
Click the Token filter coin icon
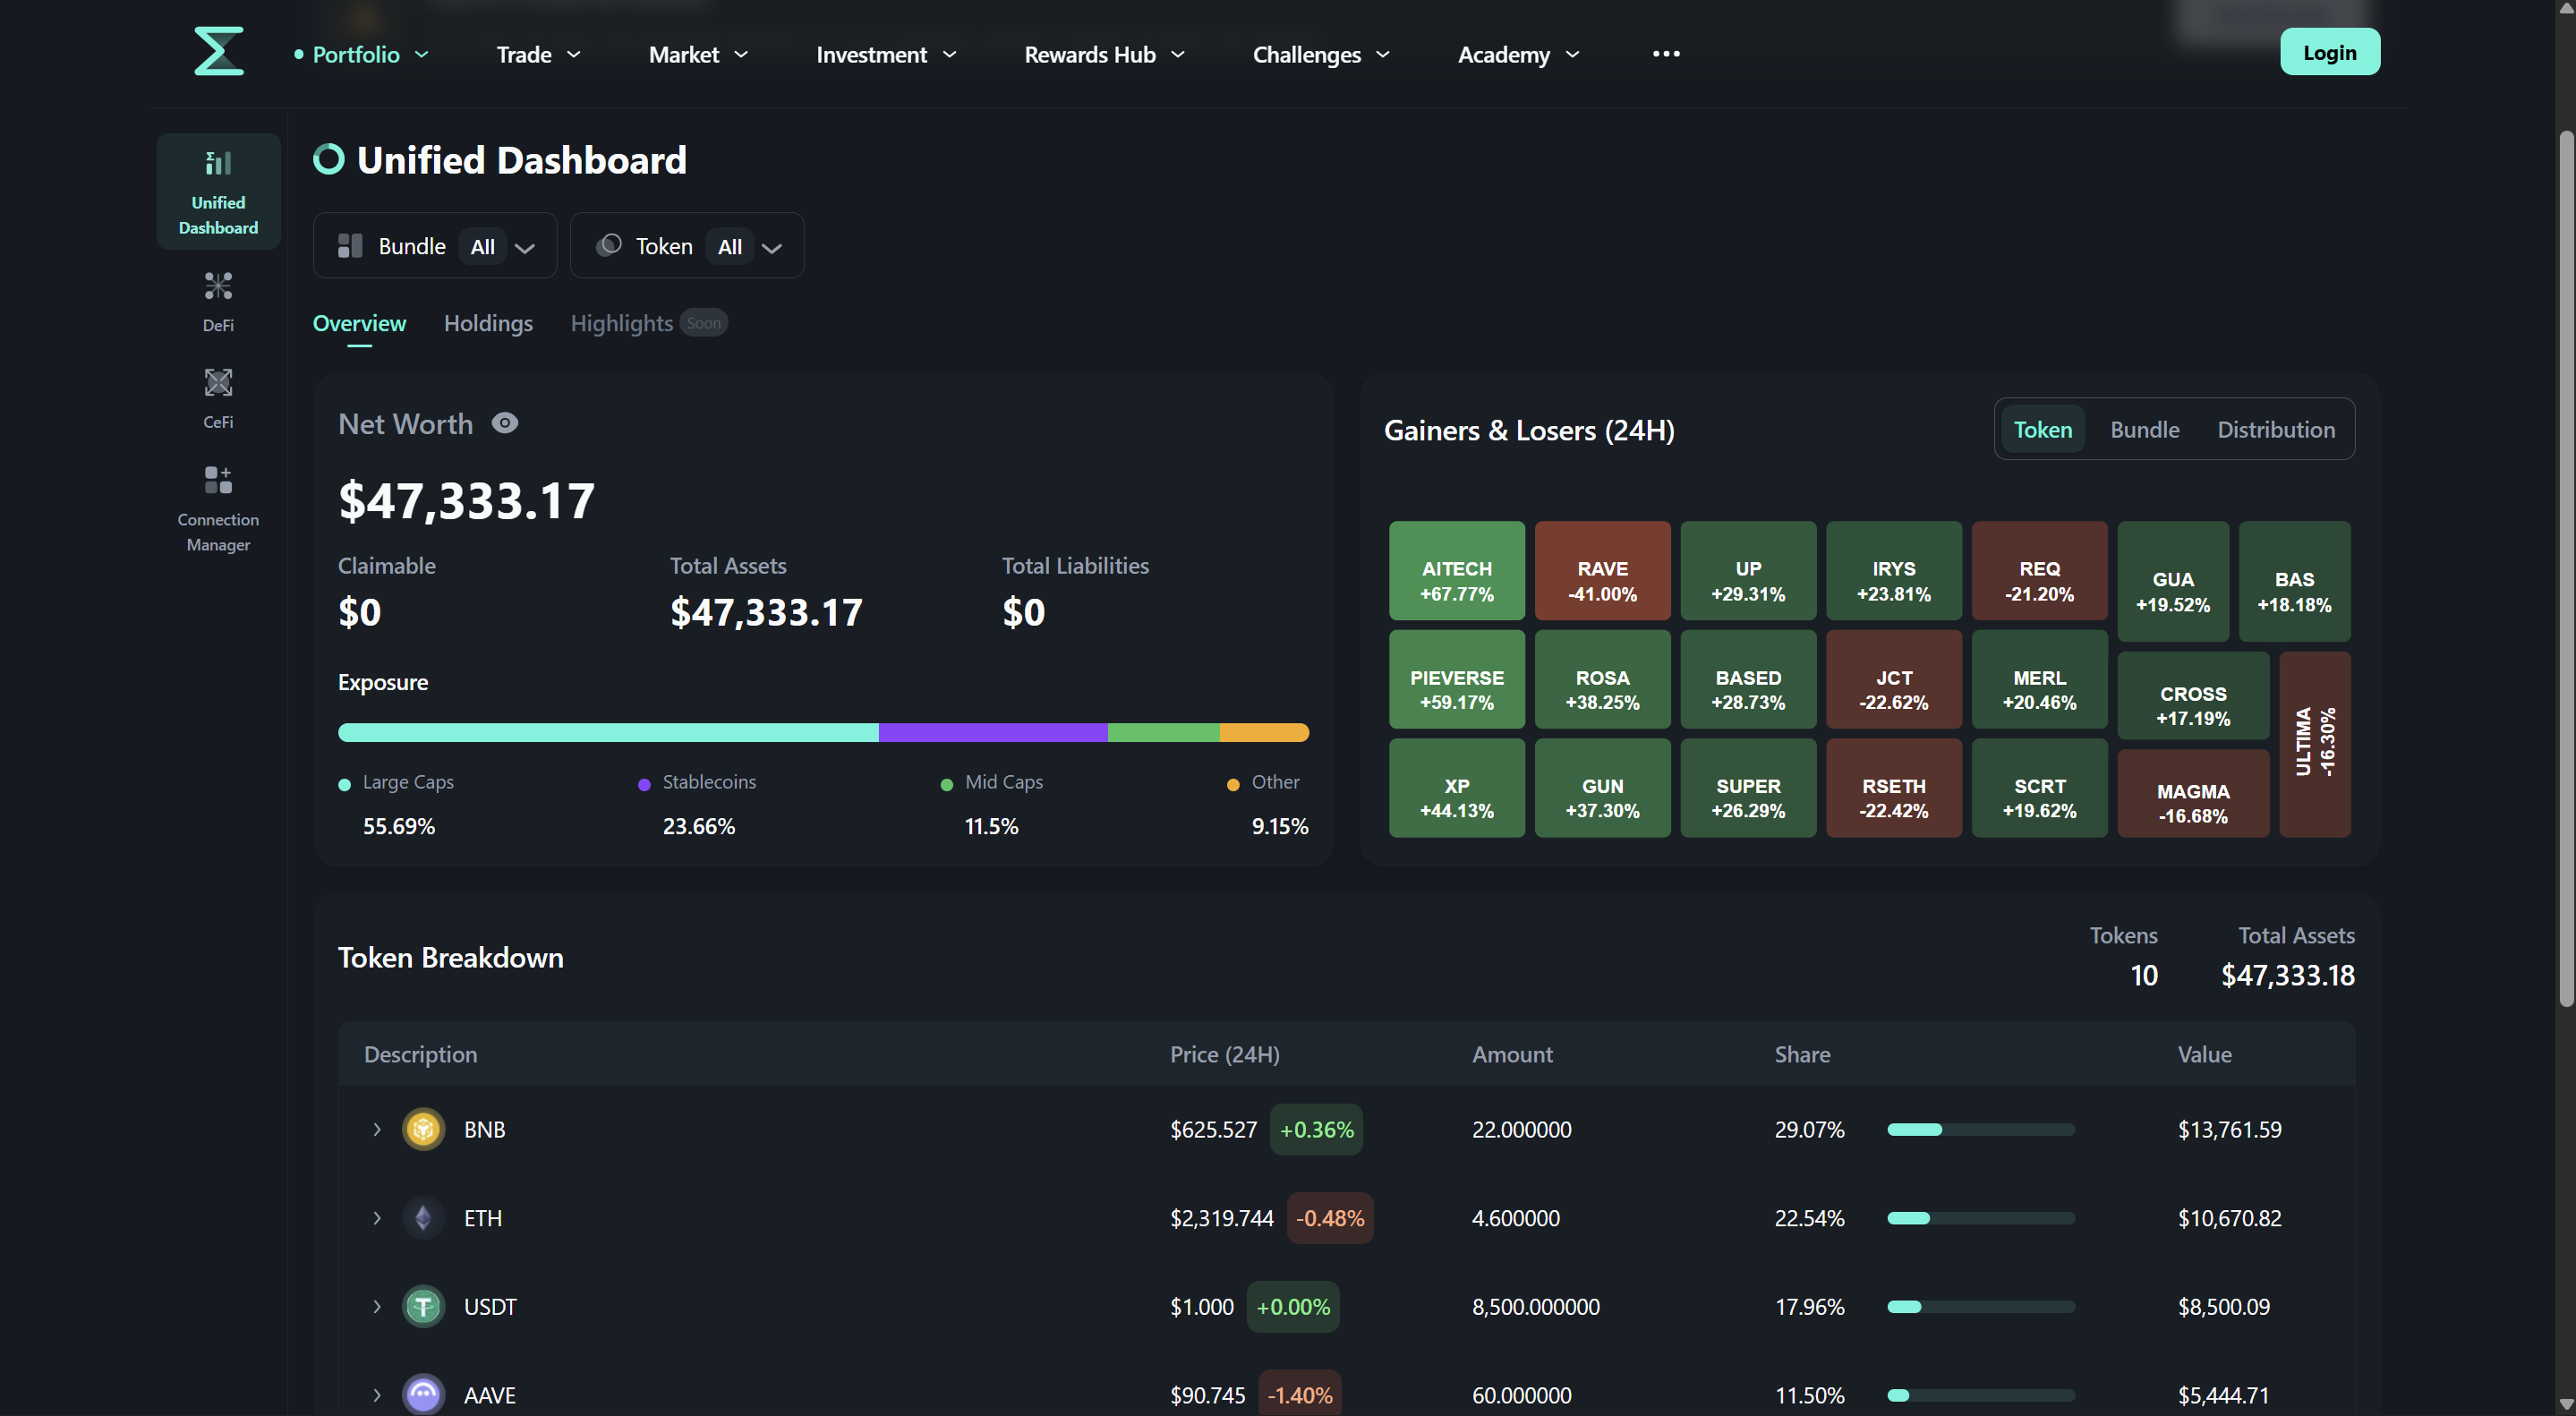(609, 245)
